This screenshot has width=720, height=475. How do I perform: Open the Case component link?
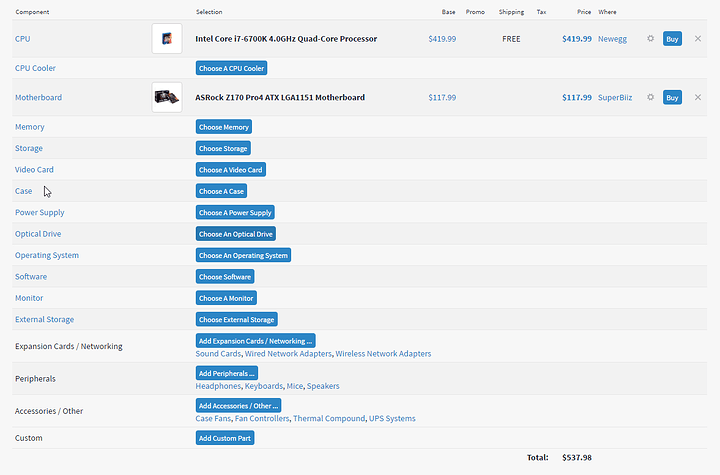click(x=23, y=191)
